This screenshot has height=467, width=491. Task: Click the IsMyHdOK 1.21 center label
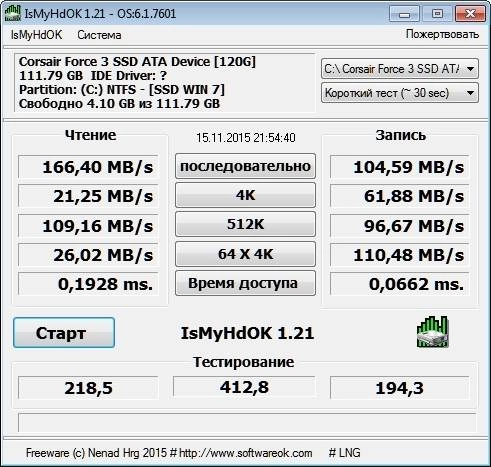[x=247, y=333]
